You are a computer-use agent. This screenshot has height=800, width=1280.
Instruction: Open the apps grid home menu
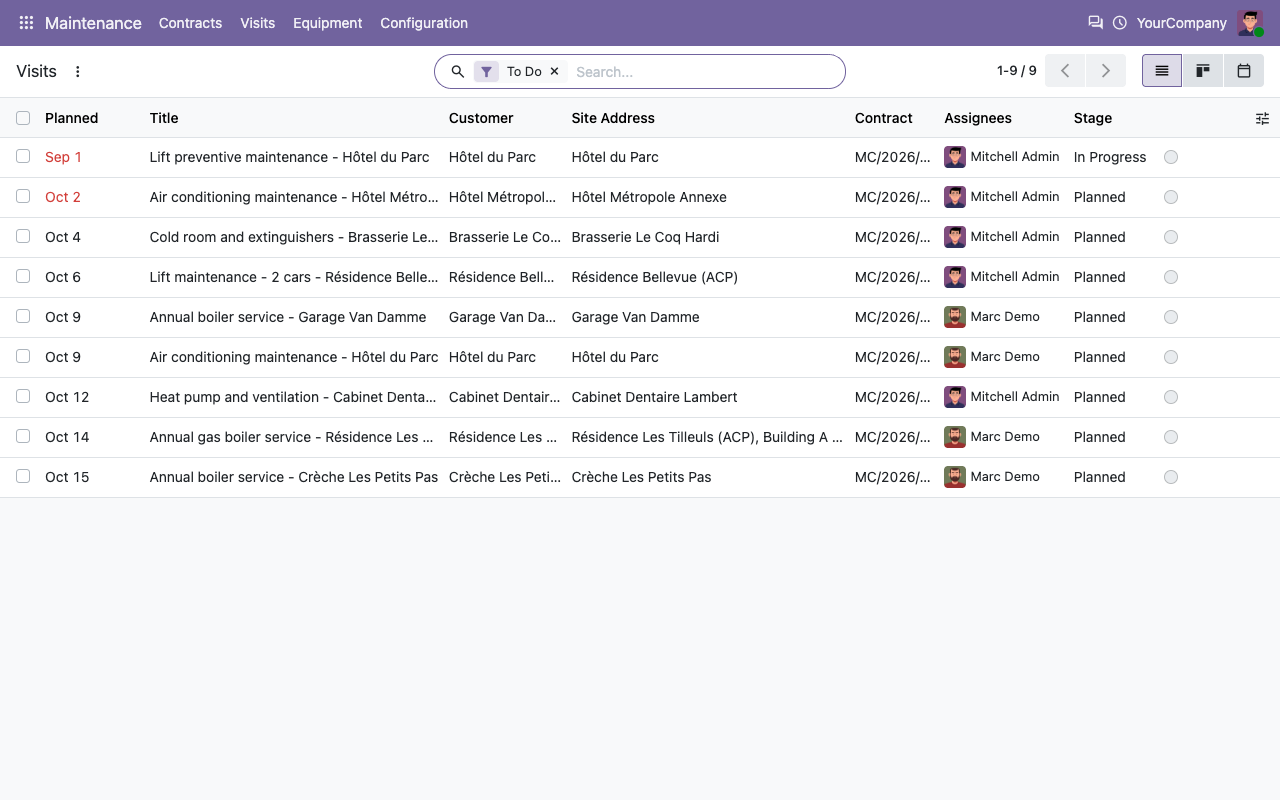26,23
